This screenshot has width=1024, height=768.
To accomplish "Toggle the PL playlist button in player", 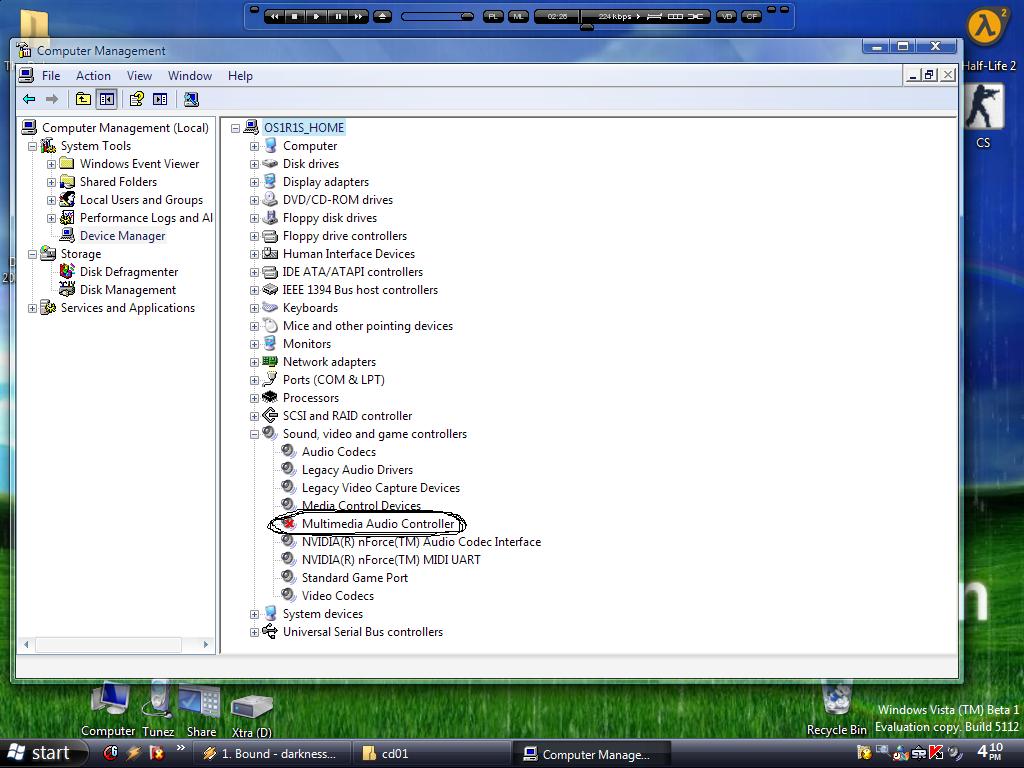I will [492, 16].
